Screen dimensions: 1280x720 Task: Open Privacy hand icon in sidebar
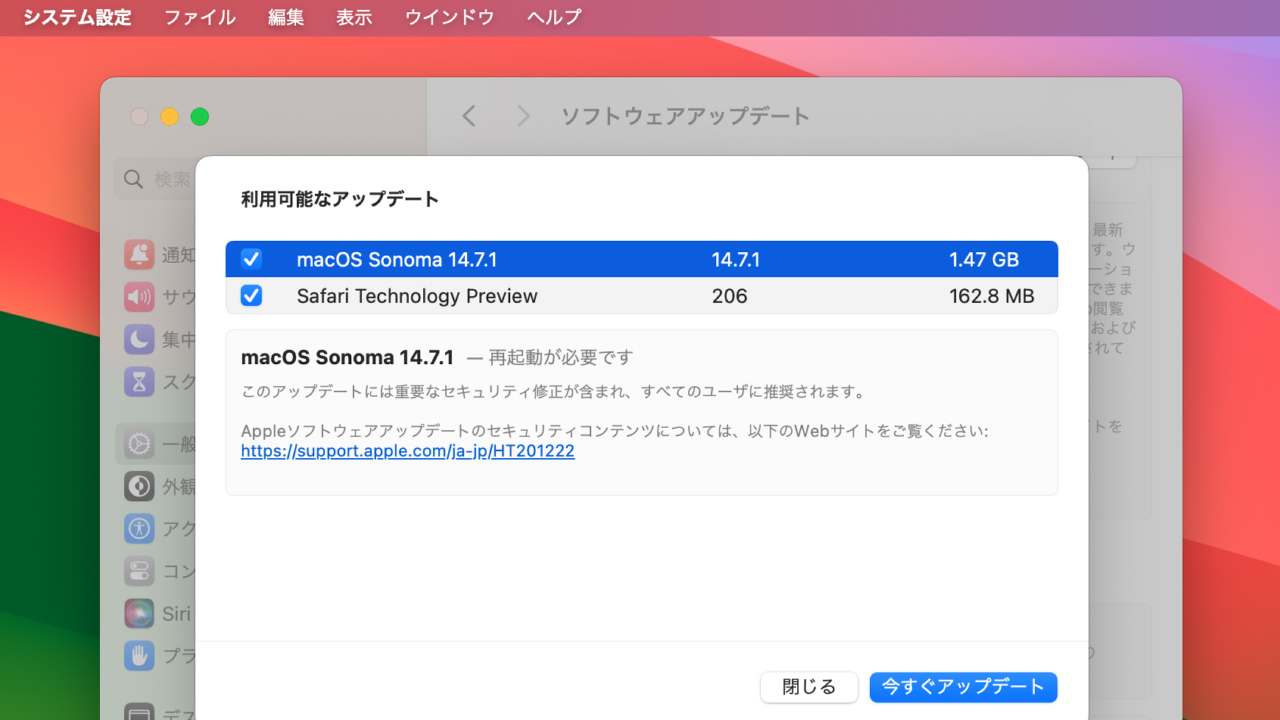[x=139, y=655]
